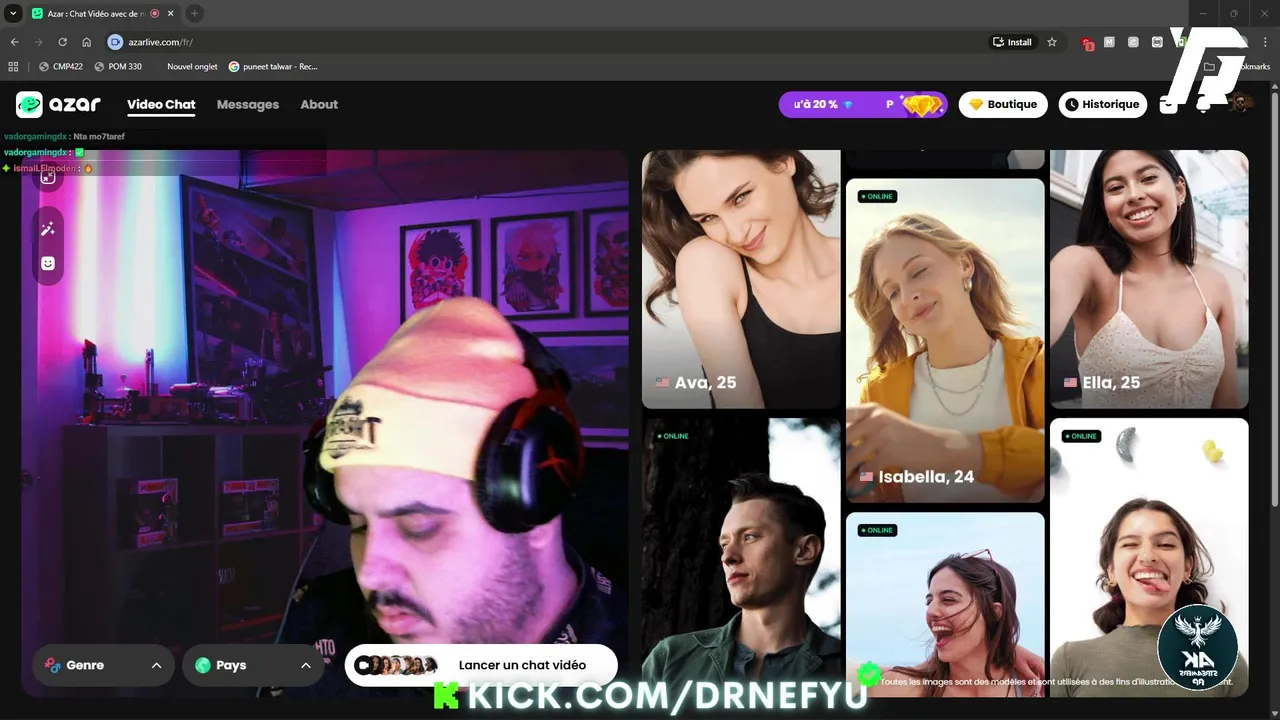Click US flag next to Ella
The image size is (1280, 720).
click(x=1070, y=383)
